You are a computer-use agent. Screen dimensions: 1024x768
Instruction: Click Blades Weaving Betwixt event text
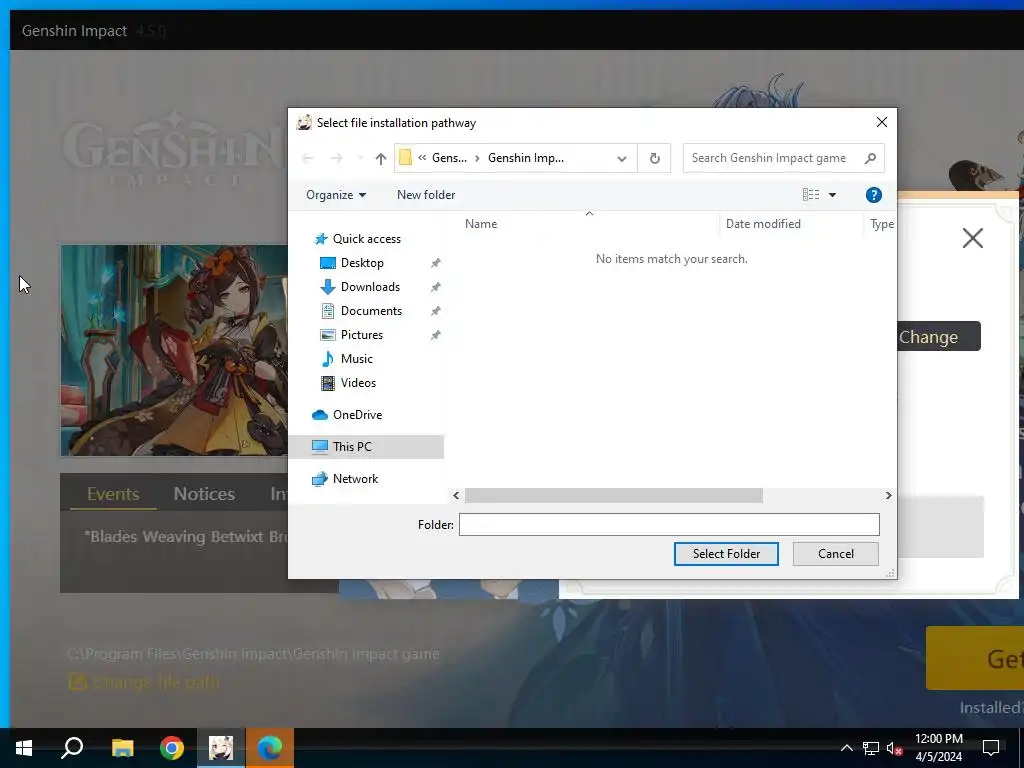[185, 536]
